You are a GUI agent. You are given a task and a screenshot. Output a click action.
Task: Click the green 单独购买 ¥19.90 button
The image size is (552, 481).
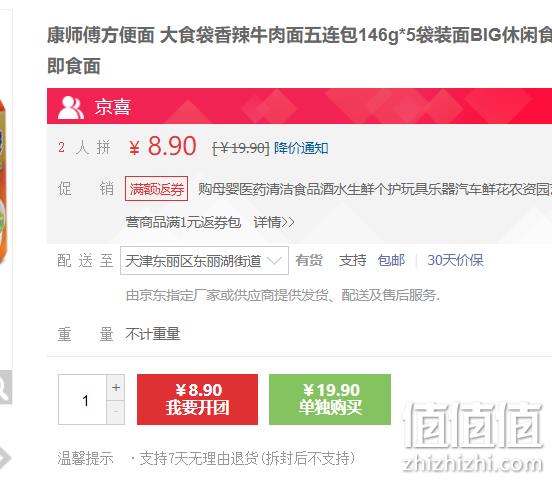point(330,399)
